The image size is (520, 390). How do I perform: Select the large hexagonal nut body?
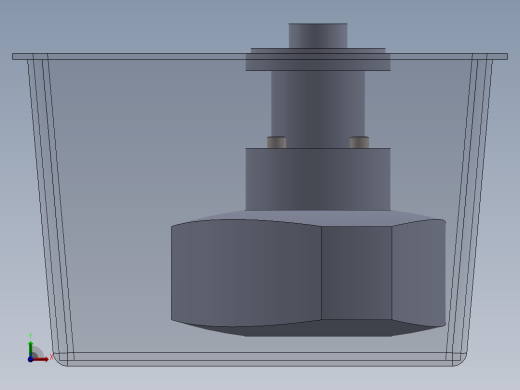click(308, 273)
